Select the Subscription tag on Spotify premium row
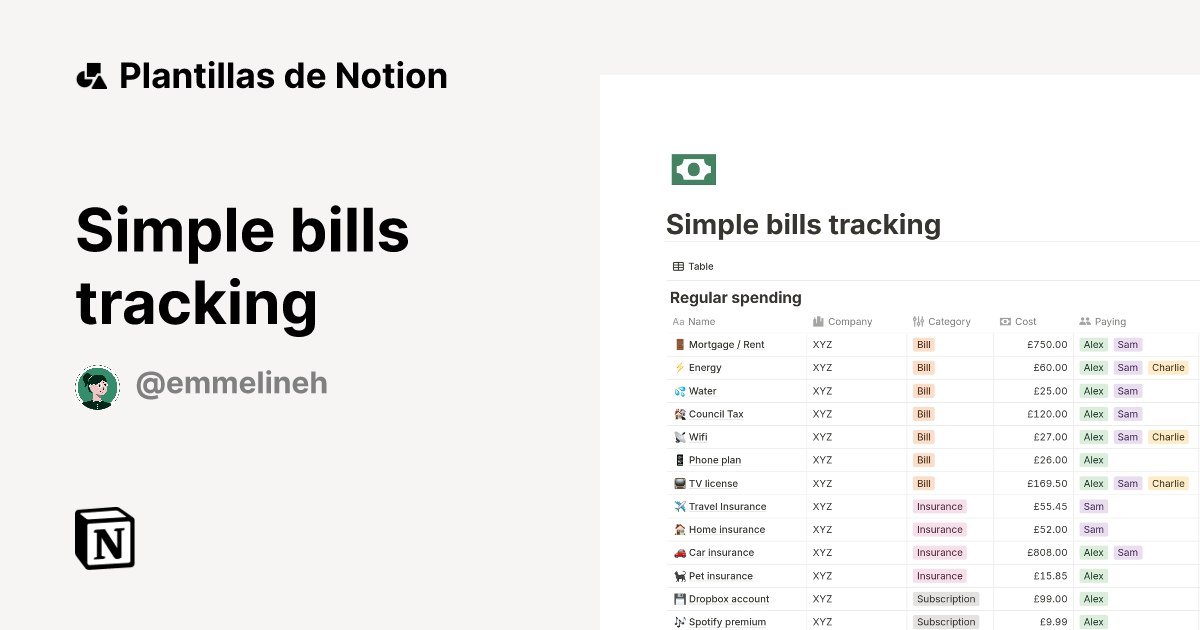This screenshot has width=1200, height=630. [946, 621]
